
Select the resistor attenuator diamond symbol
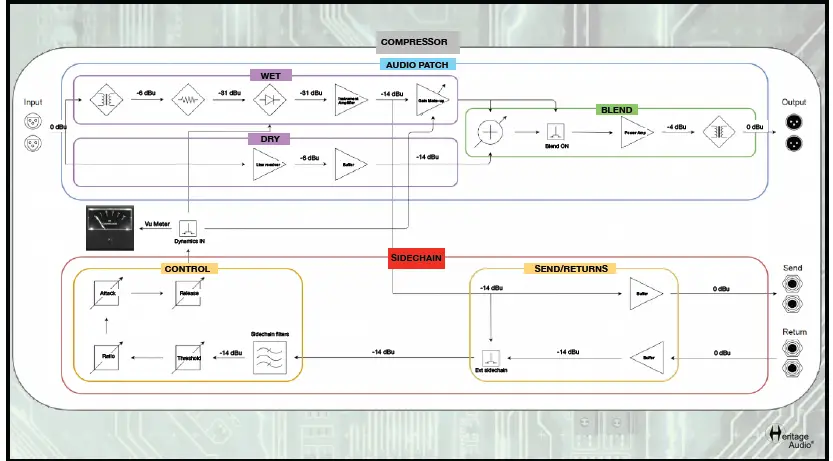[188, 99]
